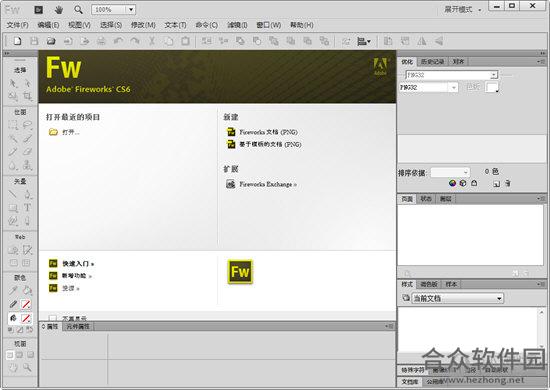
Task: Open the export file format PNG32 dropdown
Action: click(428, 87)
